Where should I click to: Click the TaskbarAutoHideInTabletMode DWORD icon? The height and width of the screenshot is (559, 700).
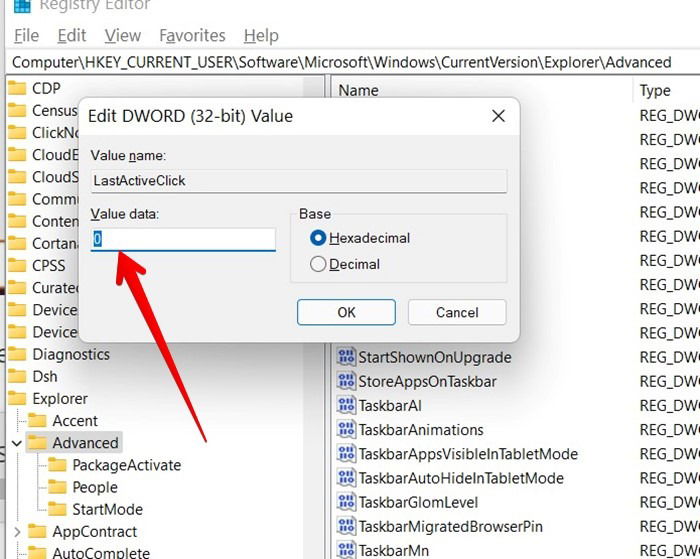tap(346, 478)
